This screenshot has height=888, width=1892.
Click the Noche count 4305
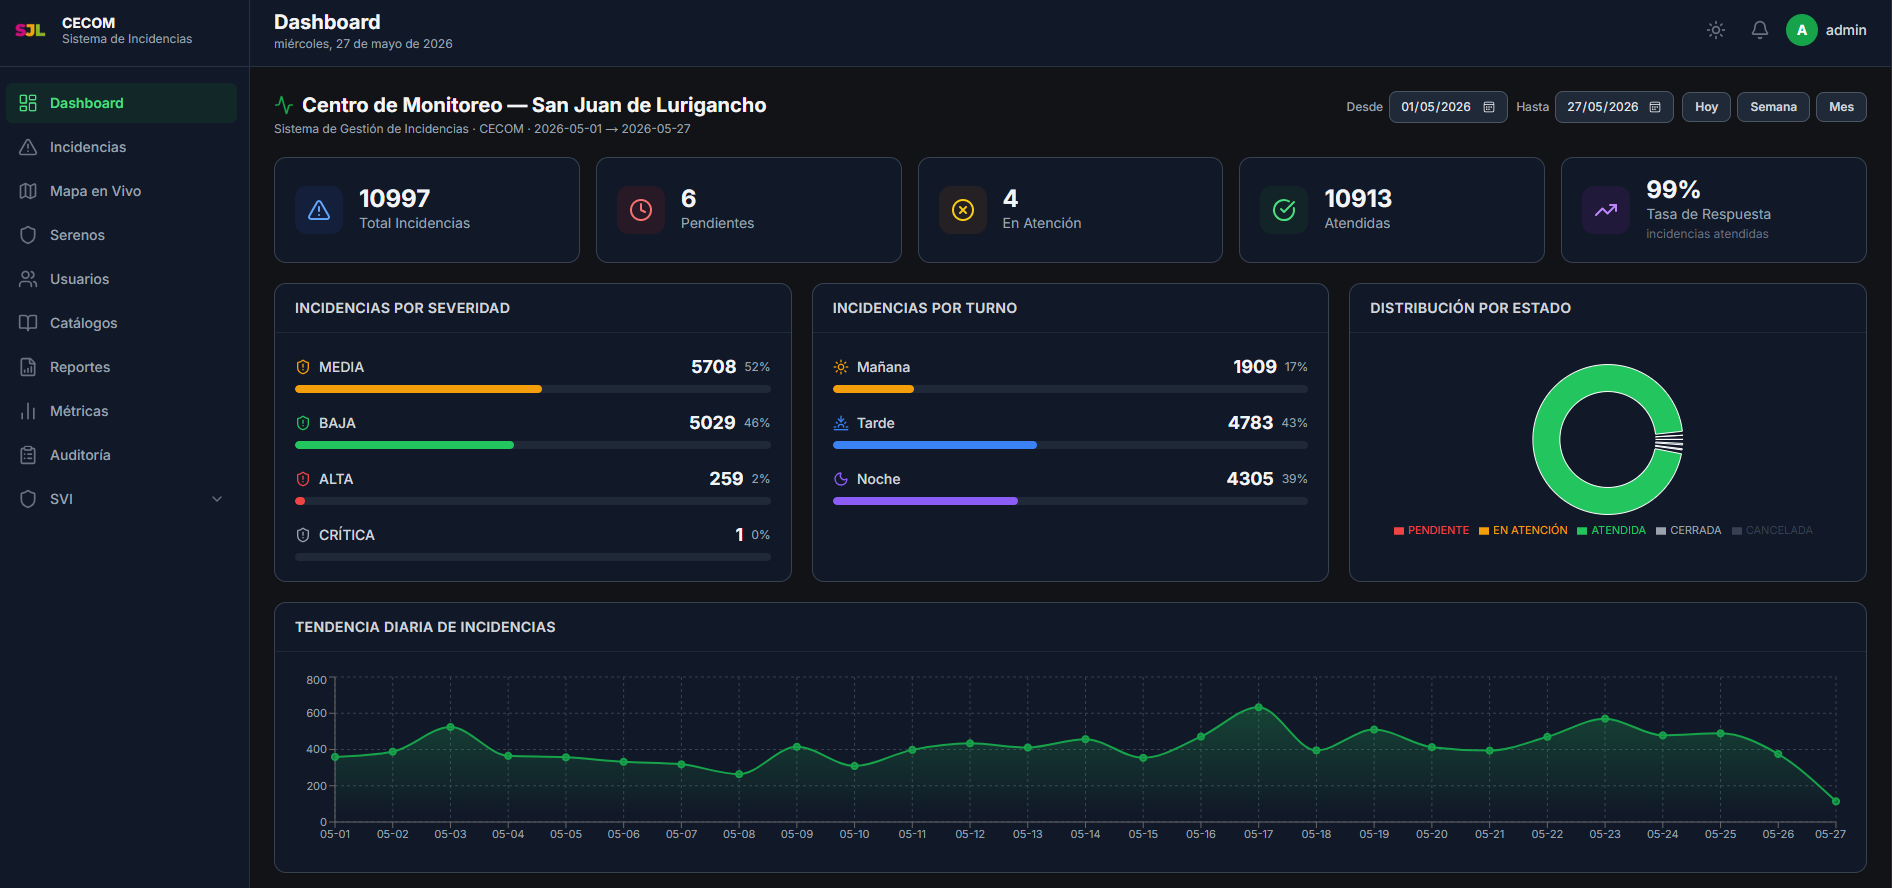tap(1250, 479)
